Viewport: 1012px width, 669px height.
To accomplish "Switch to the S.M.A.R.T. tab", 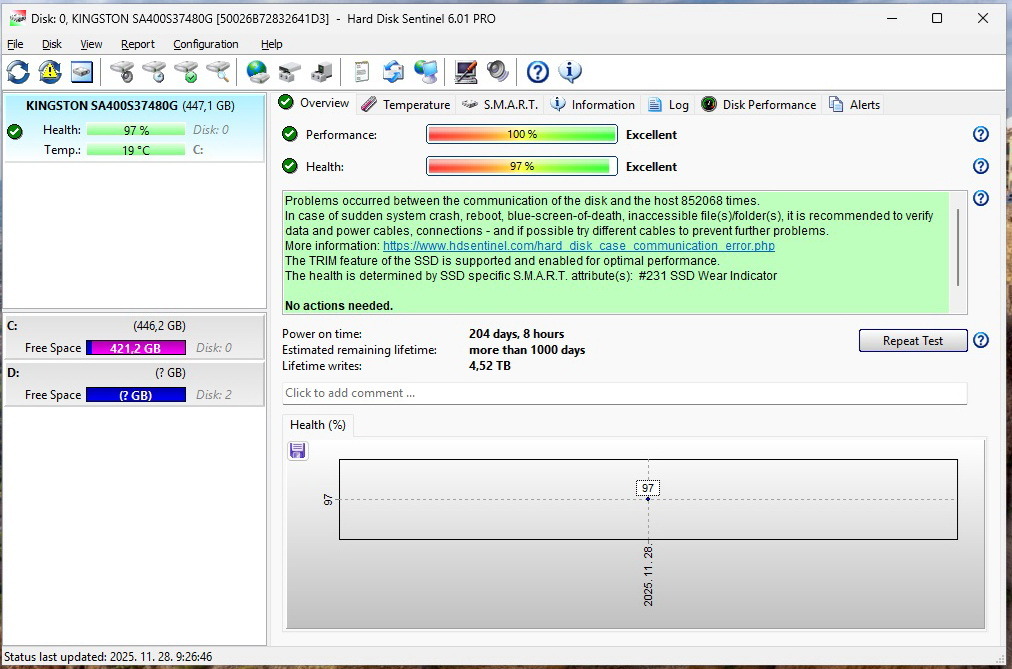I will 500,105.
